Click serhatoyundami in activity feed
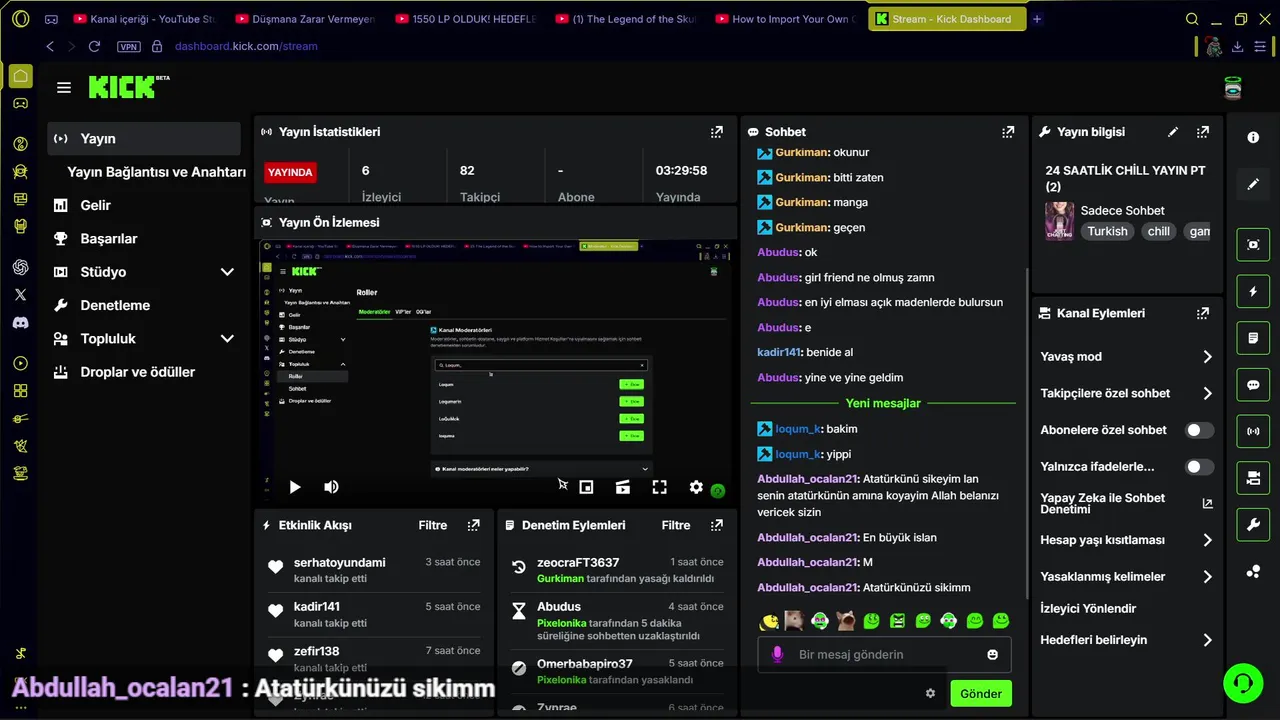Viewport: 1280px width, 720px height. 339,563
